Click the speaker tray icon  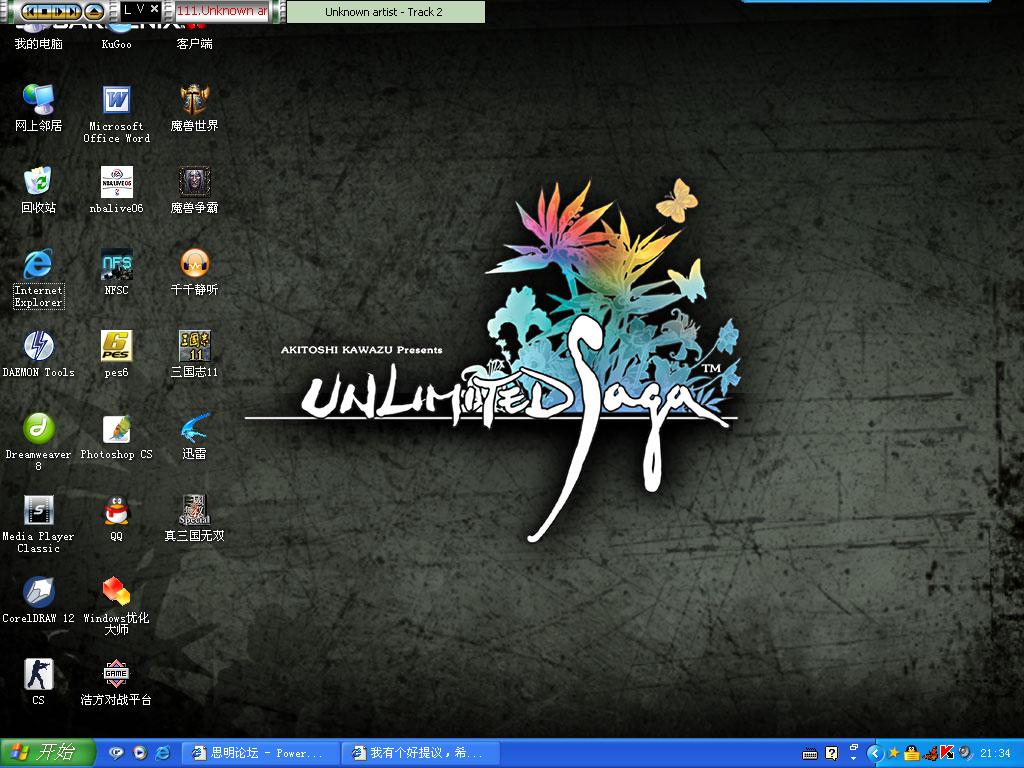[965, 754]
